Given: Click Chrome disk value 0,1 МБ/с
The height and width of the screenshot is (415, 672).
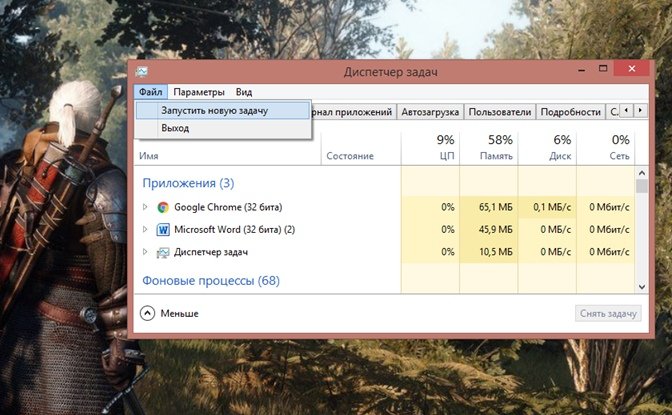Looking at the screenshot, I should click(x=552, y=208).
